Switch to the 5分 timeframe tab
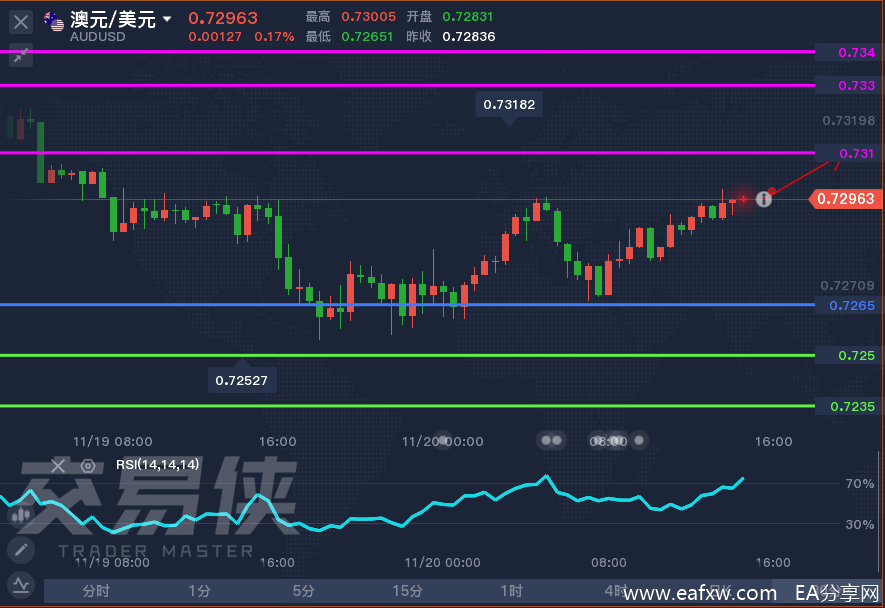 click(x=303, y=591)
